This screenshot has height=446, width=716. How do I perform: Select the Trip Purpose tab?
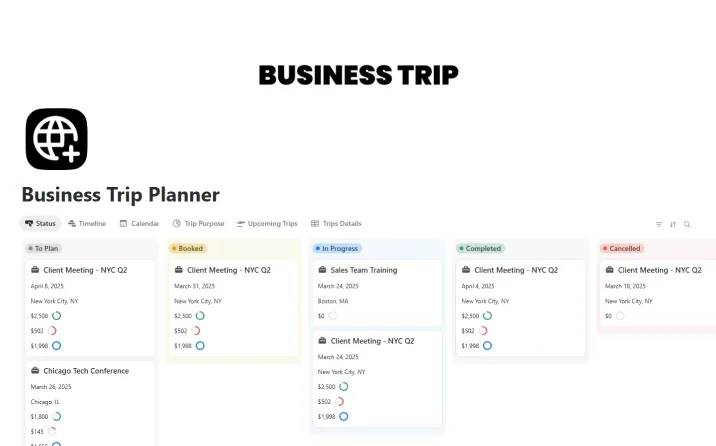(x=199, y=224)
